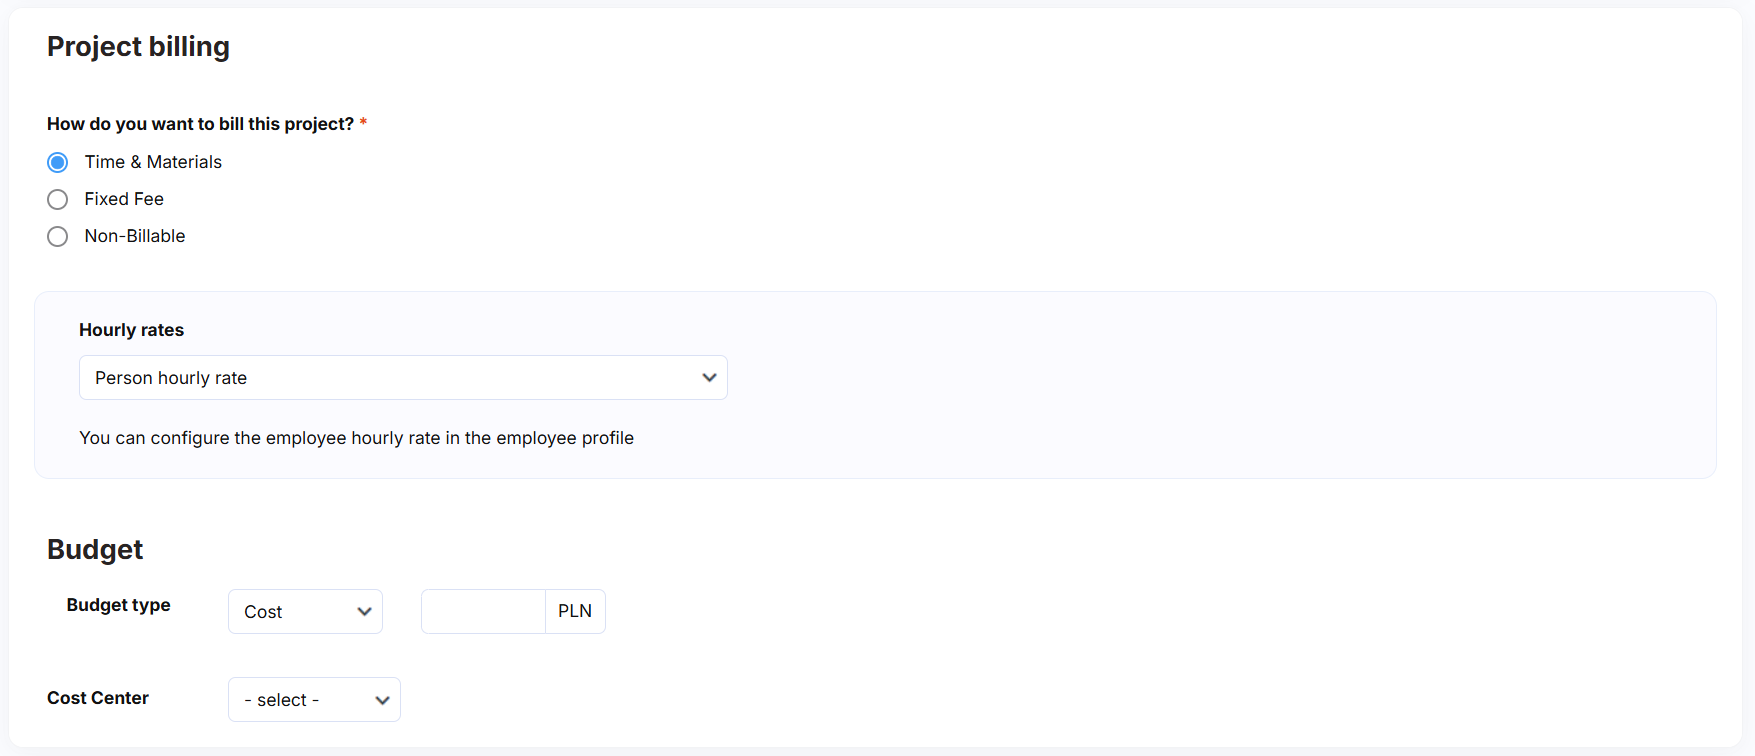Choose the Fixed Fee radio button
The image size is (1755, 756).
[x=58, y=199]
